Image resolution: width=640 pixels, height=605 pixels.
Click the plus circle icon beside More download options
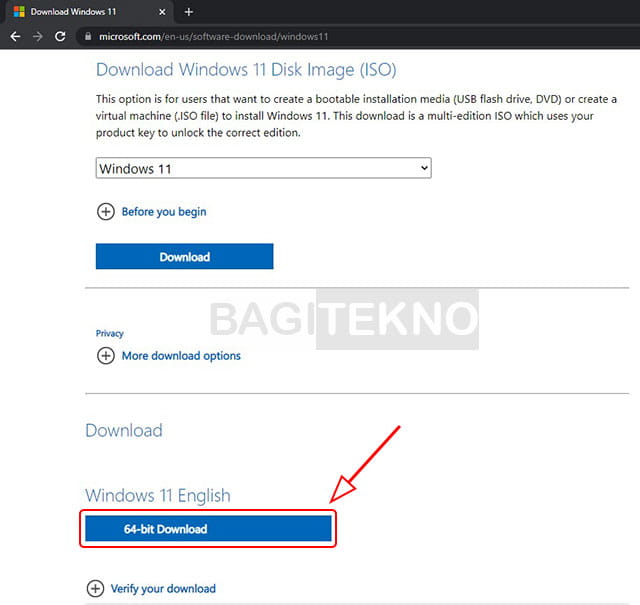click(105, 356)
